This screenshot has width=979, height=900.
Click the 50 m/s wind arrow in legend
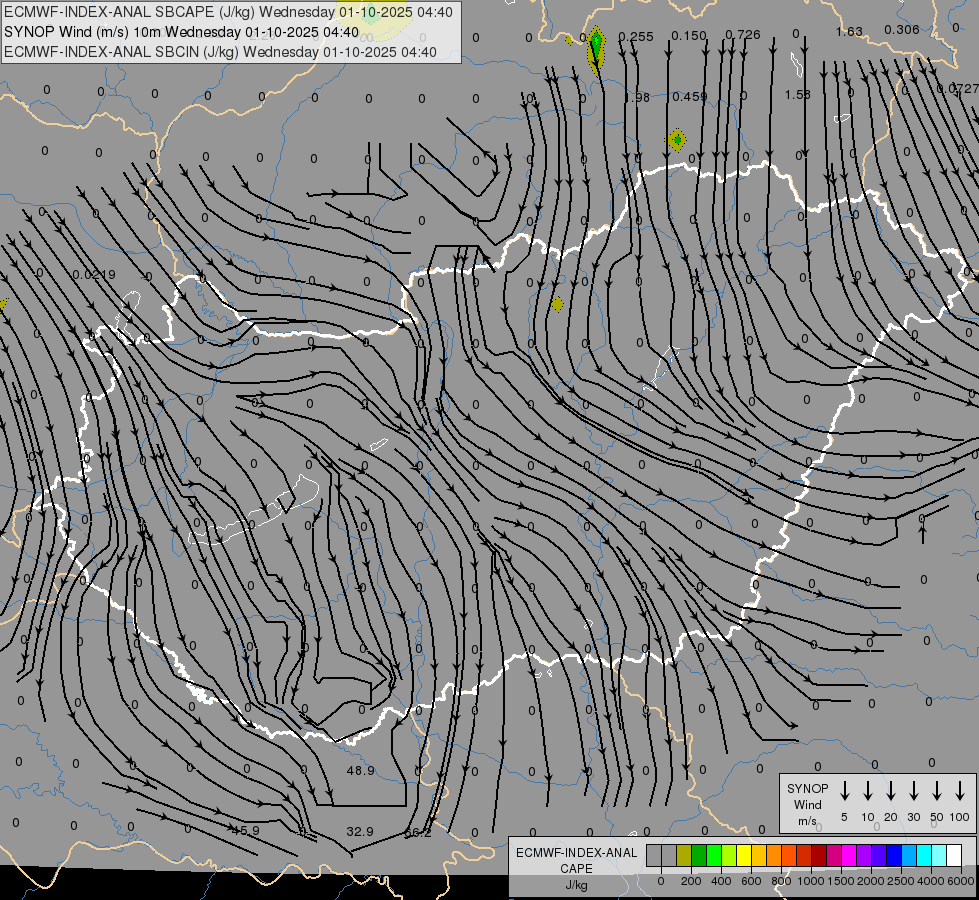[937, 791]
